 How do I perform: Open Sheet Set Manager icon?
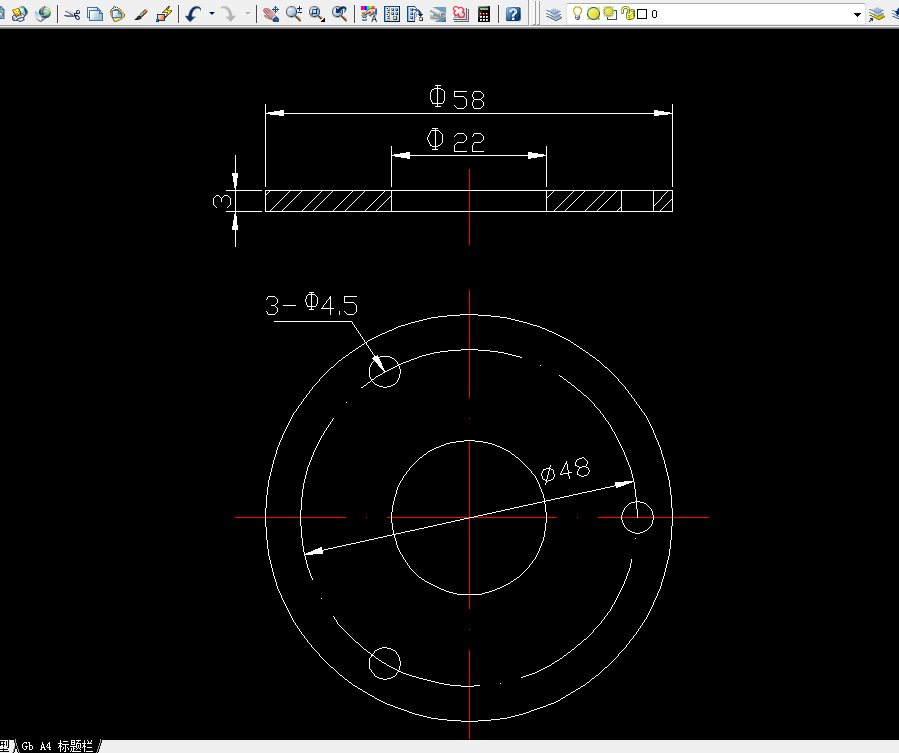438,14
